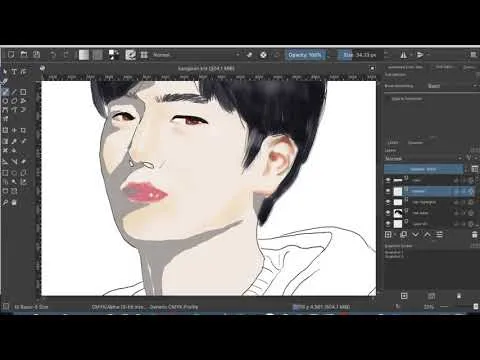Select the Color Picker tool
480x360 pixels.
point(14,142)
